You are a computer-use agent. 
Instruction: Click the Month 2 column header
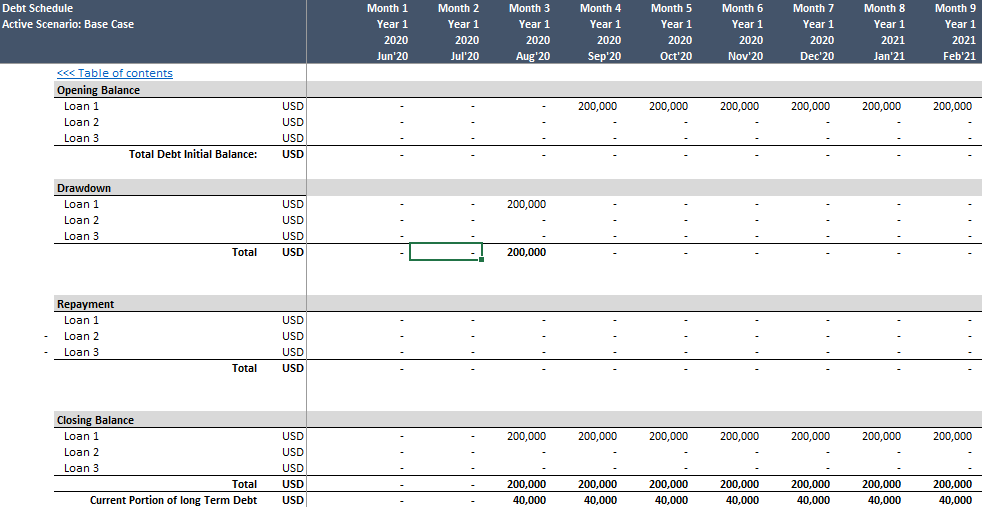458,8
